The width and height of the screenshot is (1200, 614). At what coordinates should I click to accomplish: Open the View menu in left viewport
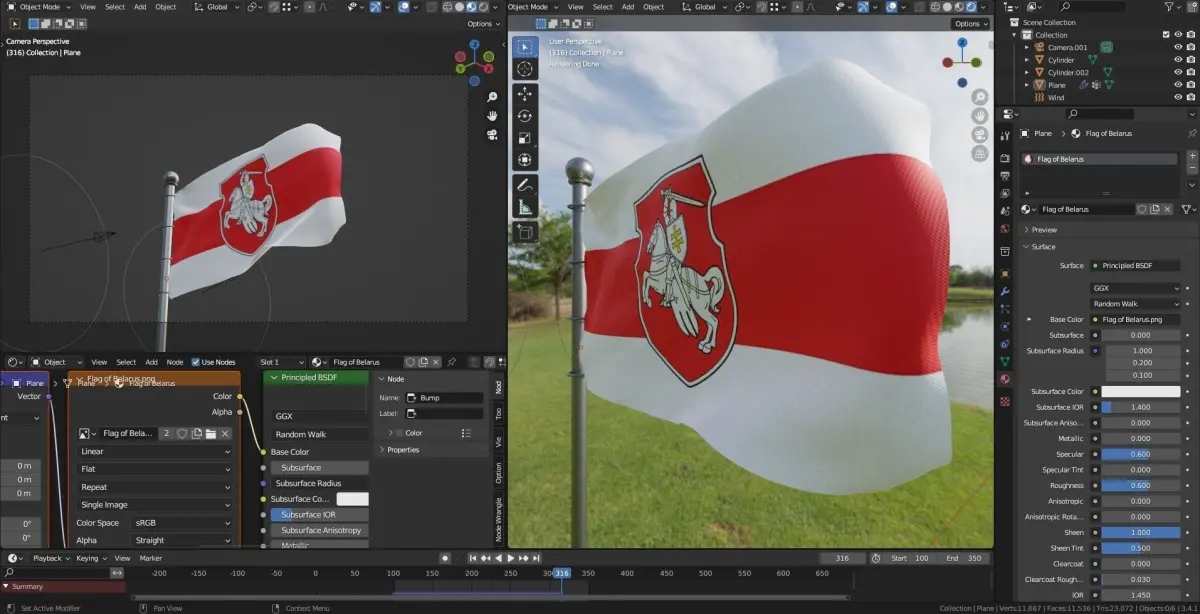click(x=88, y=7)
